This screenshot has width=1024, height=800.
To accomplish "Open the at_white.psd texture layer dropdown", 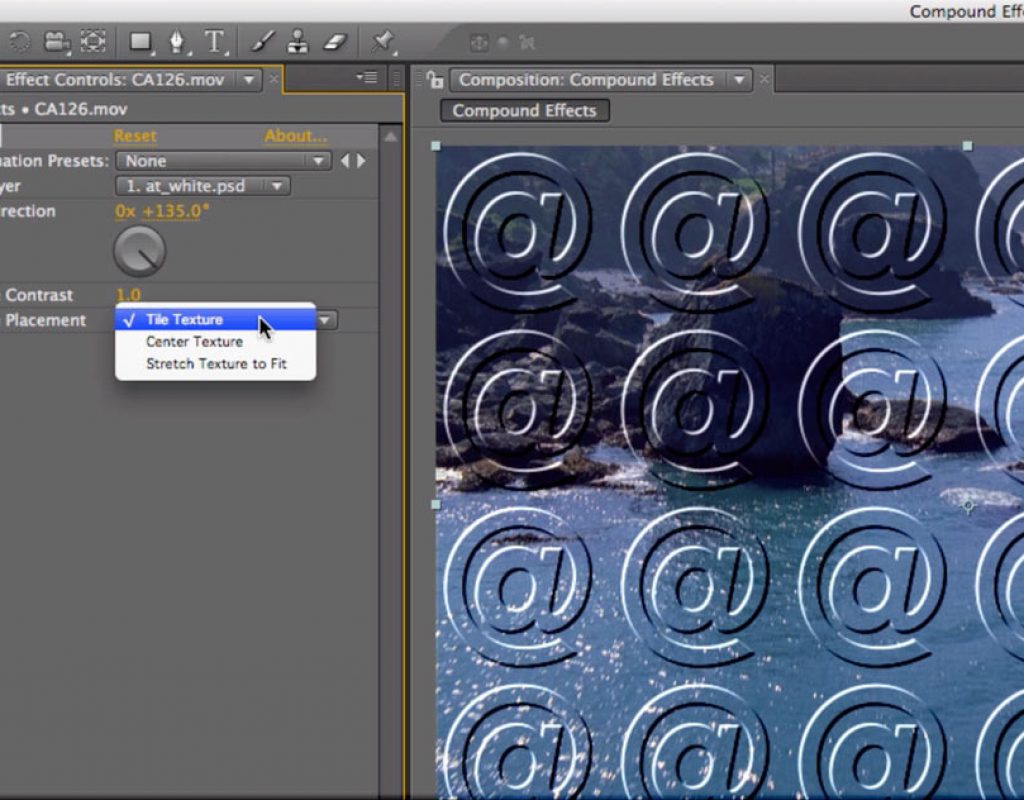I will click(x=202, y=186).
